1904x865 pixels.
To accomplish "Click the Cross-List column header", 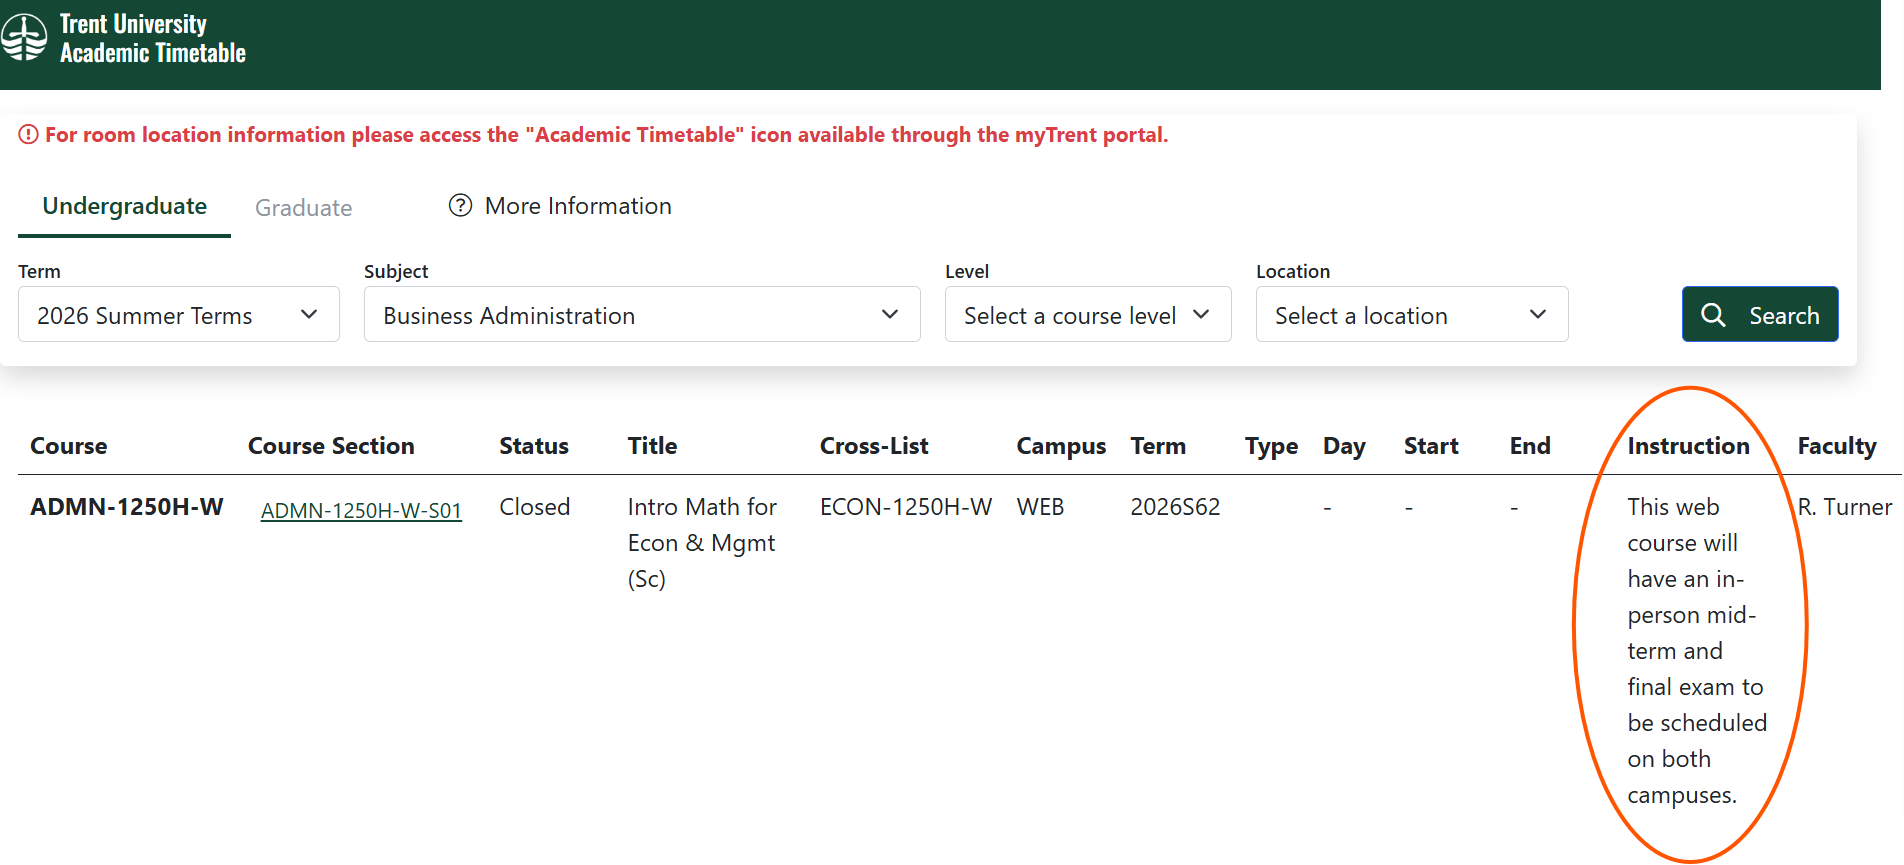I will coord(874,446).
